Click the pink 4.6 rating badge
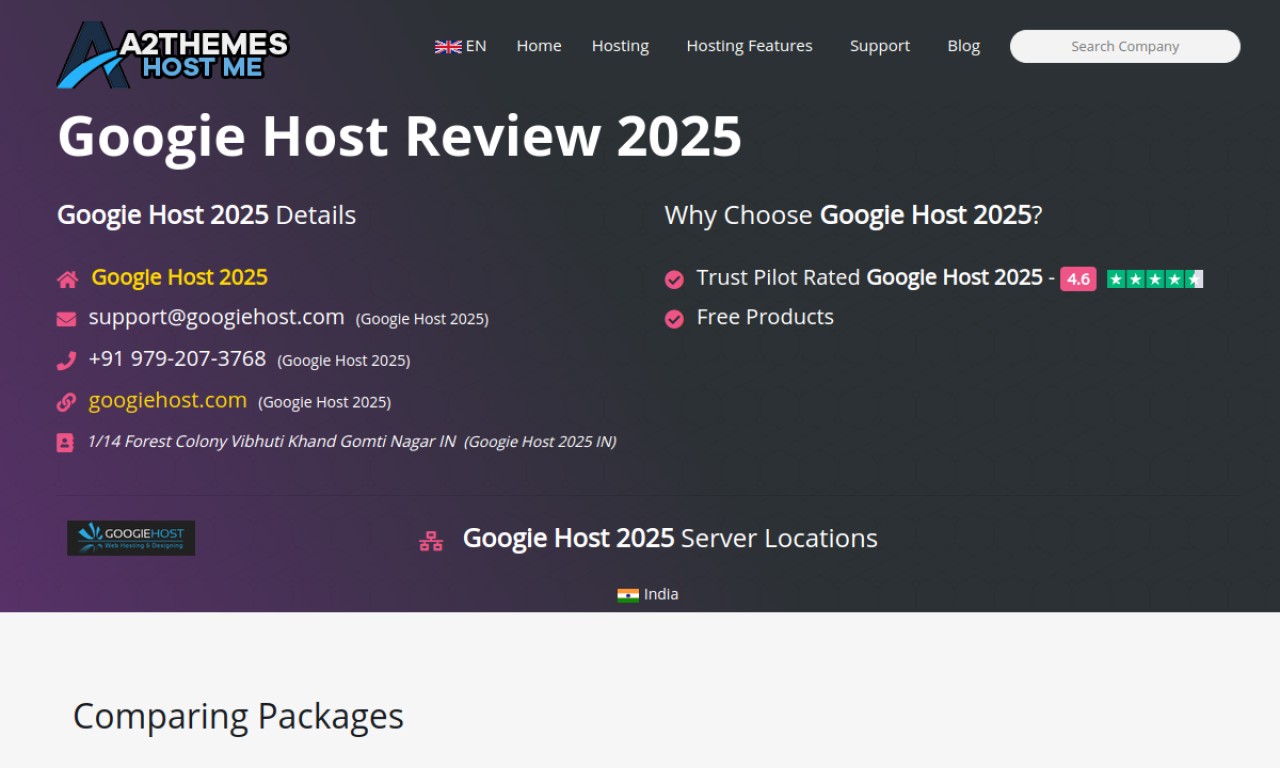Image resolution: width=1280 pixels, height=768 pixels. (x=1078, y=279)
